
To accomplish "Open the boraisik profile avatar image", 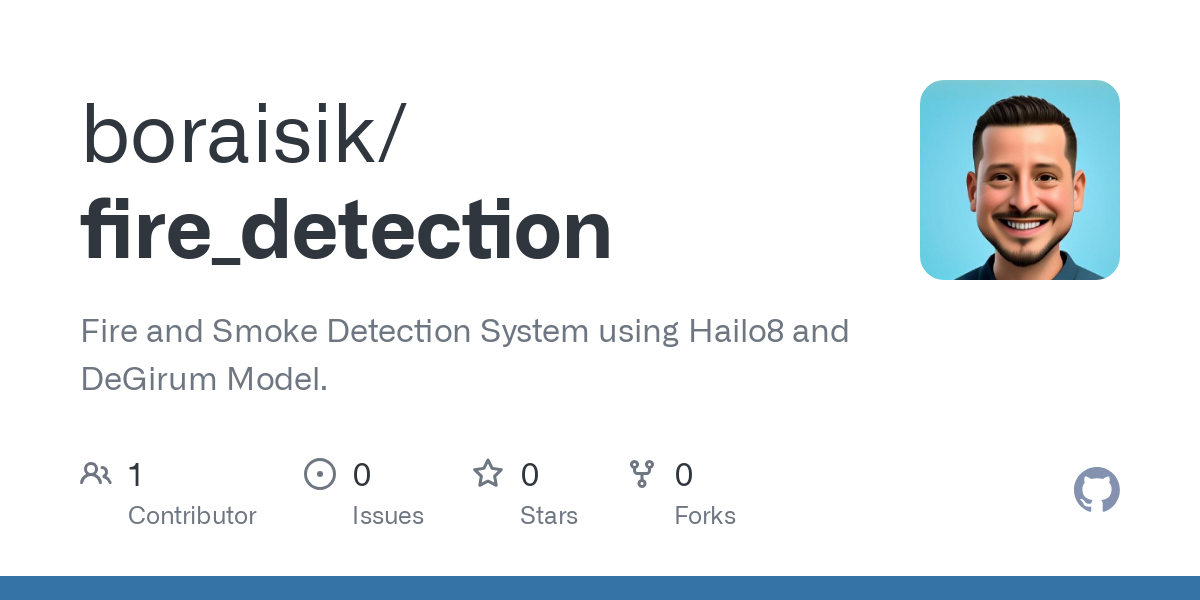I will [1019, 180].
